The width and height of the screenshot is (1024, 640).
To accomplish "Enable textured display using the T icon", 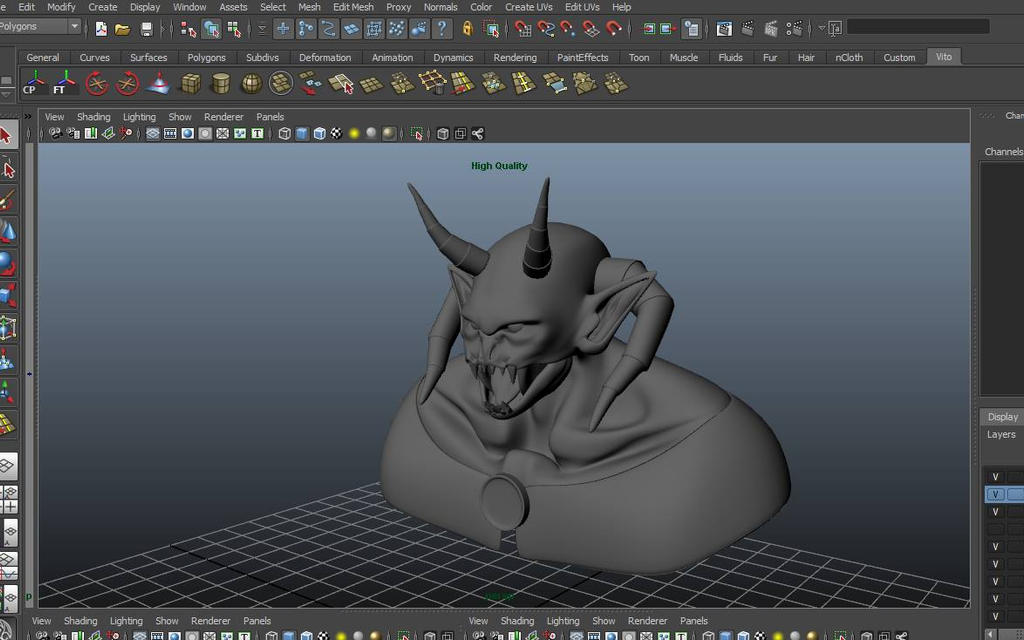I will tap(256, 133).
